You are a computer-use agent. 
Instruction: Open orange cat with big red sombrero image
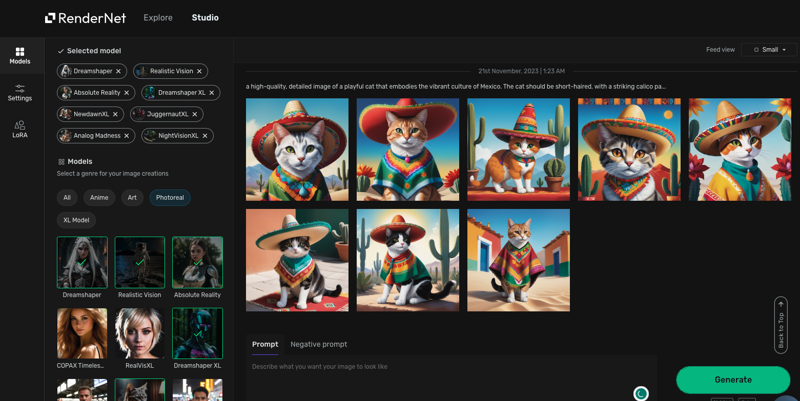(x=408, y=149)
